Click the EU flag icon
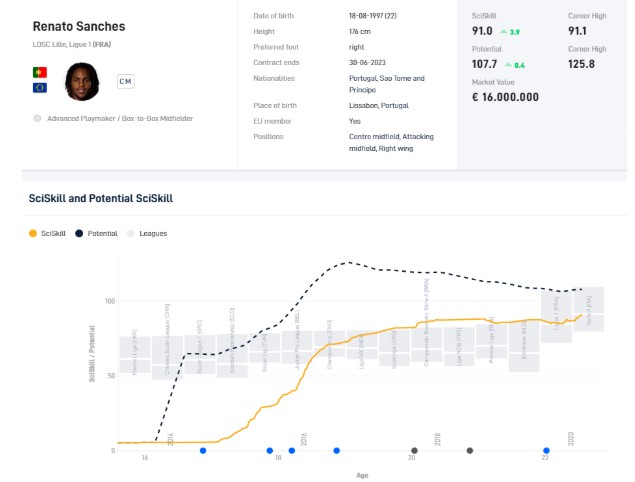The height and width of the screenshot is (482, 635). click(40, 87)
